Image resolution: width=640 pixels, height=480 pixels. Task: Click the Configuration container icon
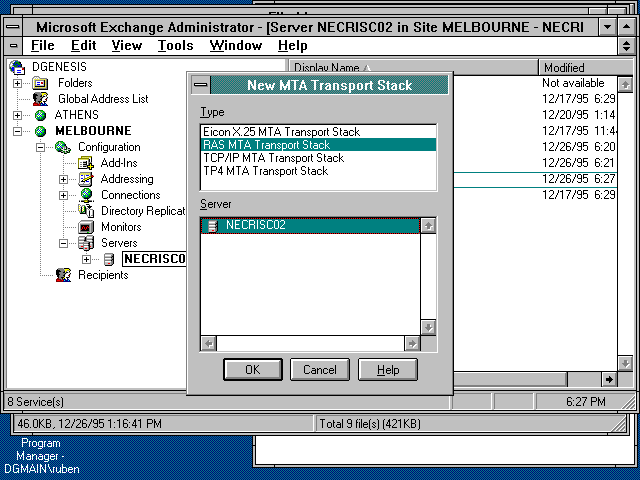tap(63, 147)
